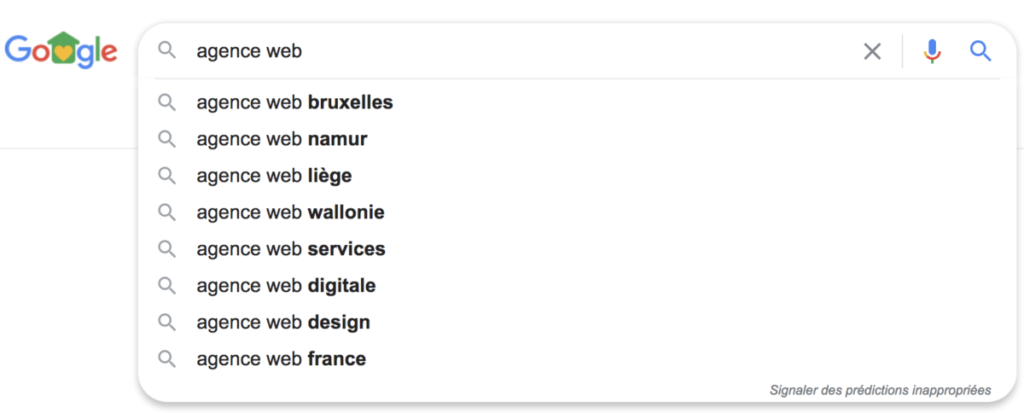Choose suggestion 'agence web france'
The height and width of the screenshot is (413, 1024).
coord(577,359)
